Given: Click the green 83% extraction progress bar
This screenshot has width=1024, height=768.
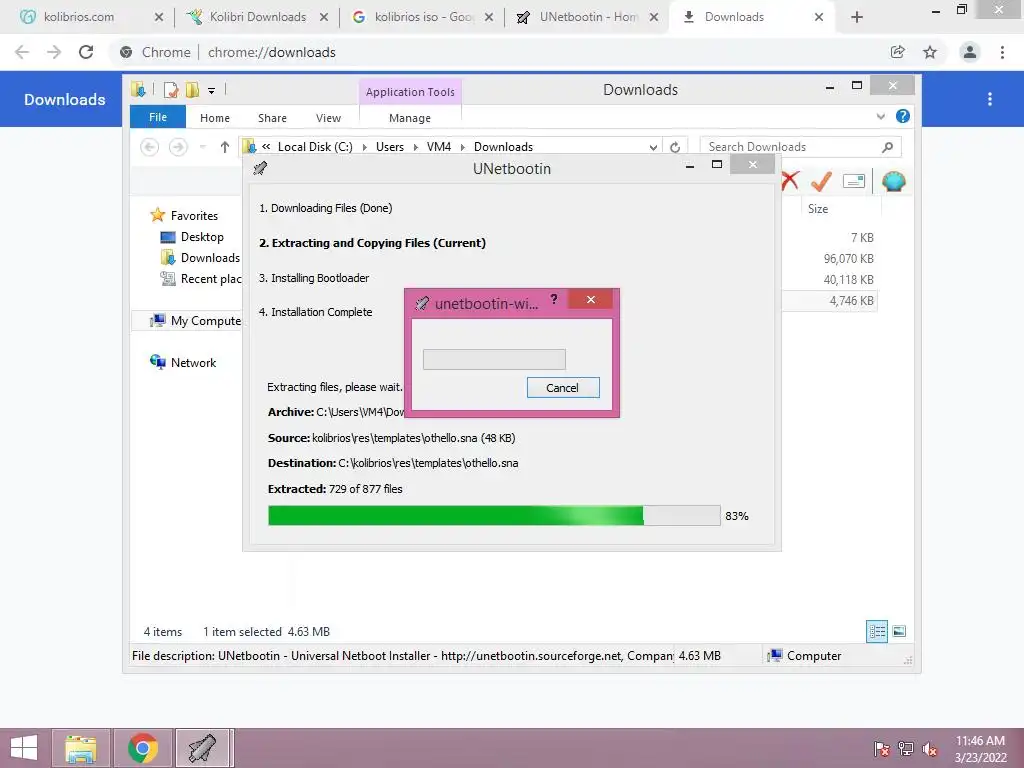Looking at the screenshot, I should pyautogui.click(x=494, y=515).
